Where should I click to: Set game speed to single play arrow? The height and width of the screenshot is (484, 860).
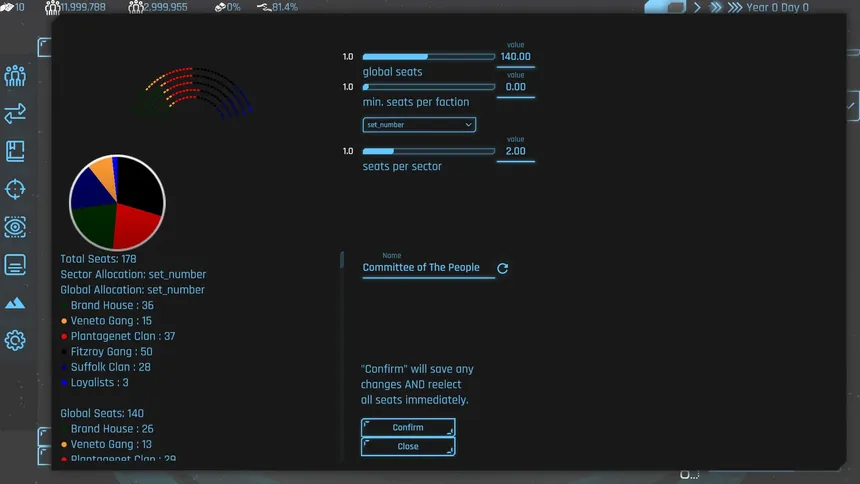[697, 7]
